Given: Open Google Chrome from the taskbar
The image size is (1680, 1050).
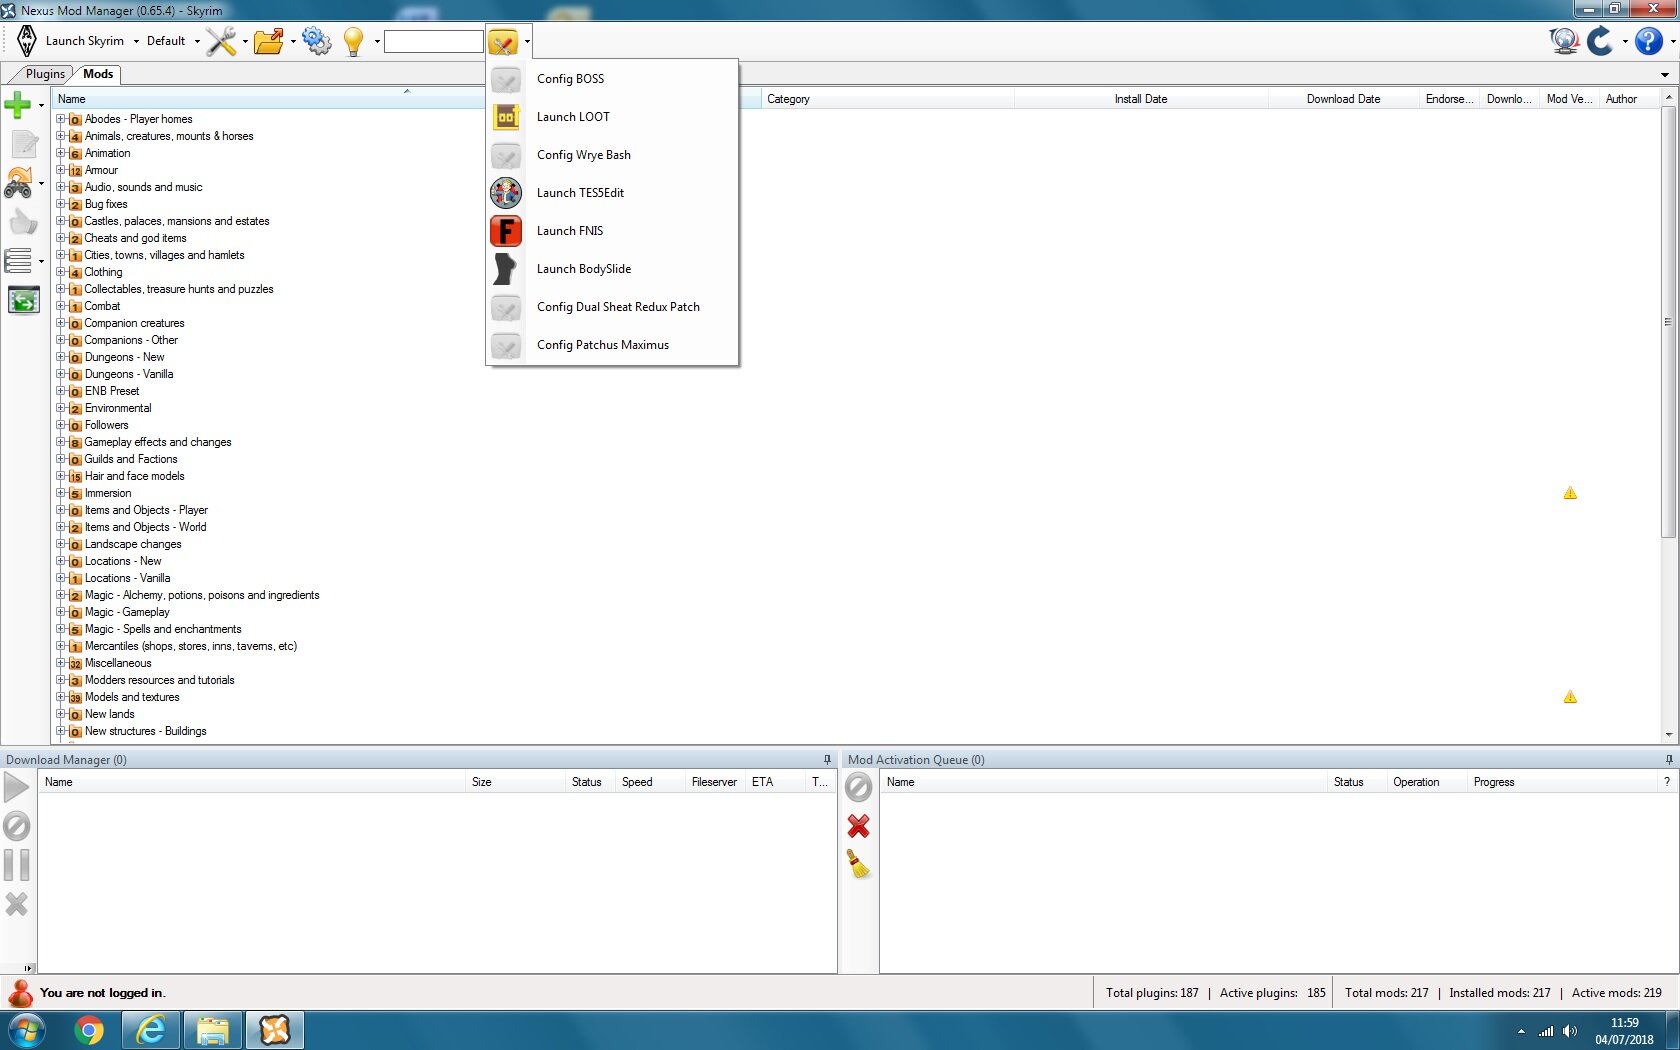Looking at the screenshot, I should coord(89,1030).
